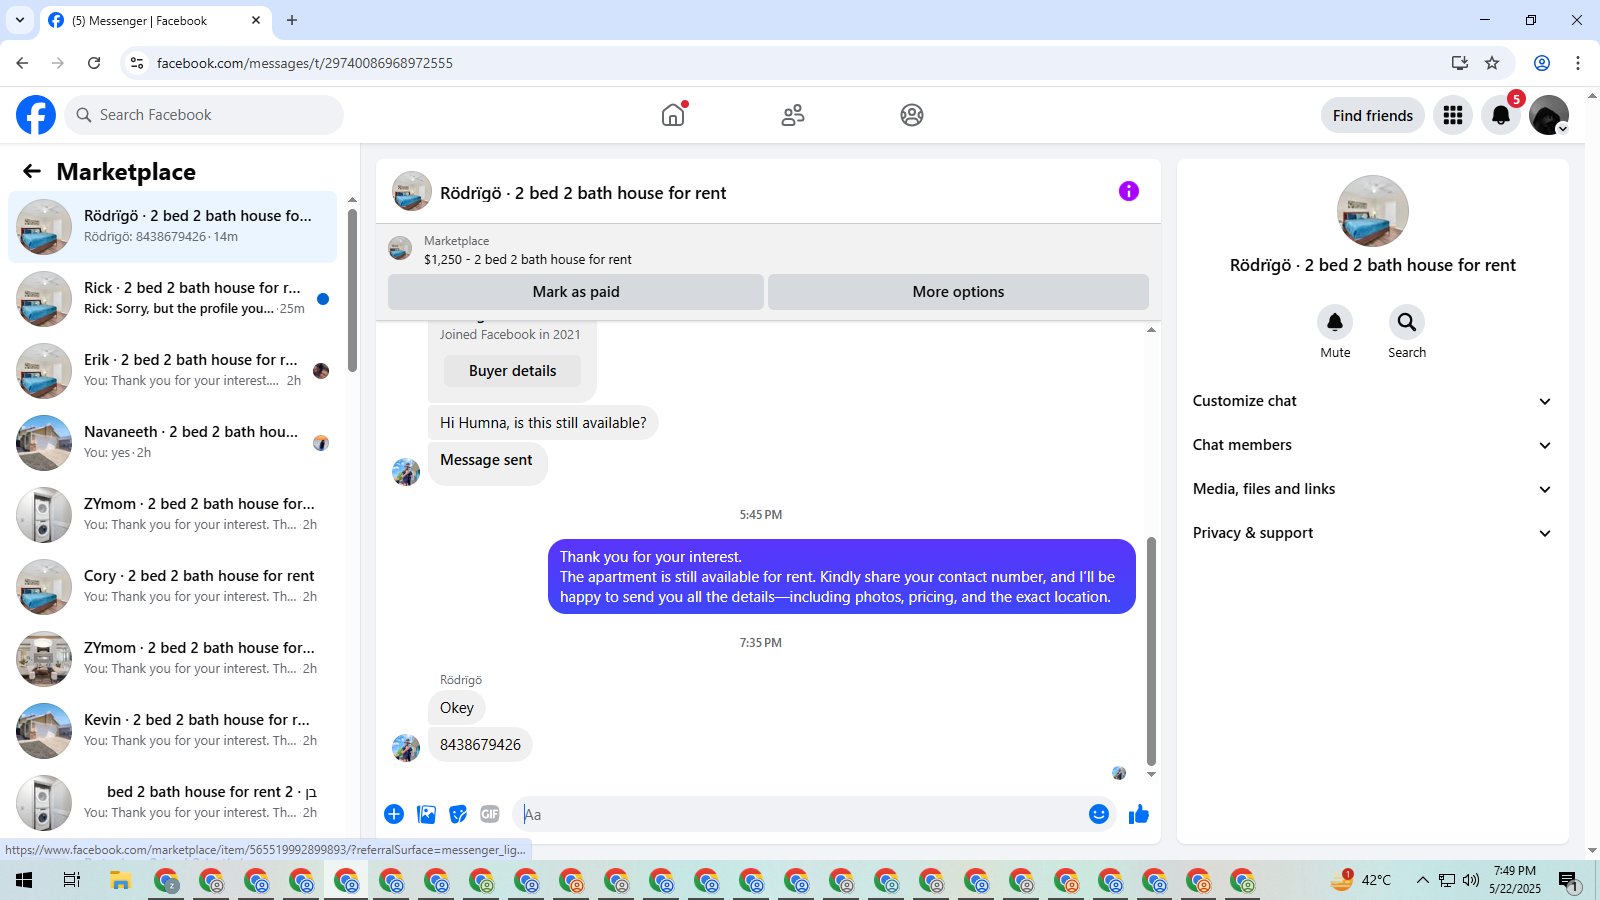Open the Friends icon in top navigation
This screenshot has height=900, width=1600.
pyautogui.click(x=793, y=115)
